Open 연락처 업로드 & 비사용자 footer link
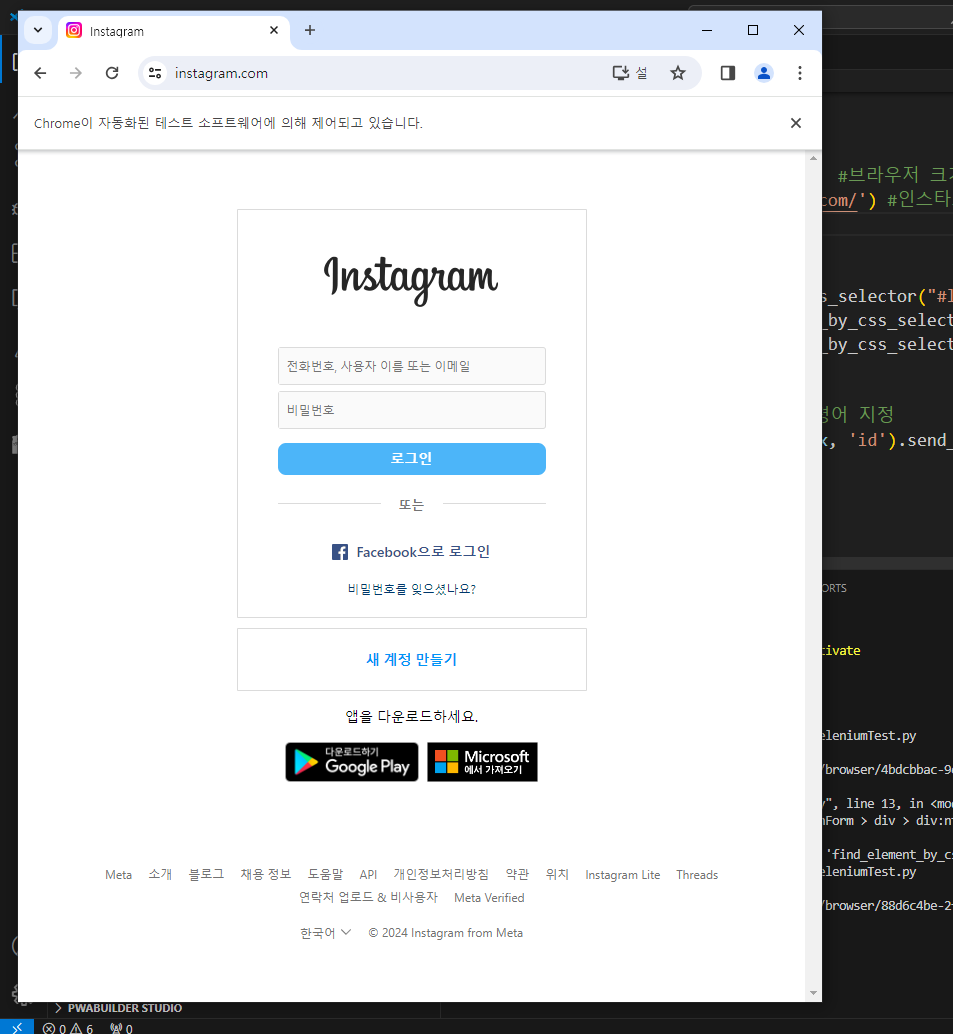Image resolution: width=953 pixels, height=1034 pixels. tap(369, 897)
